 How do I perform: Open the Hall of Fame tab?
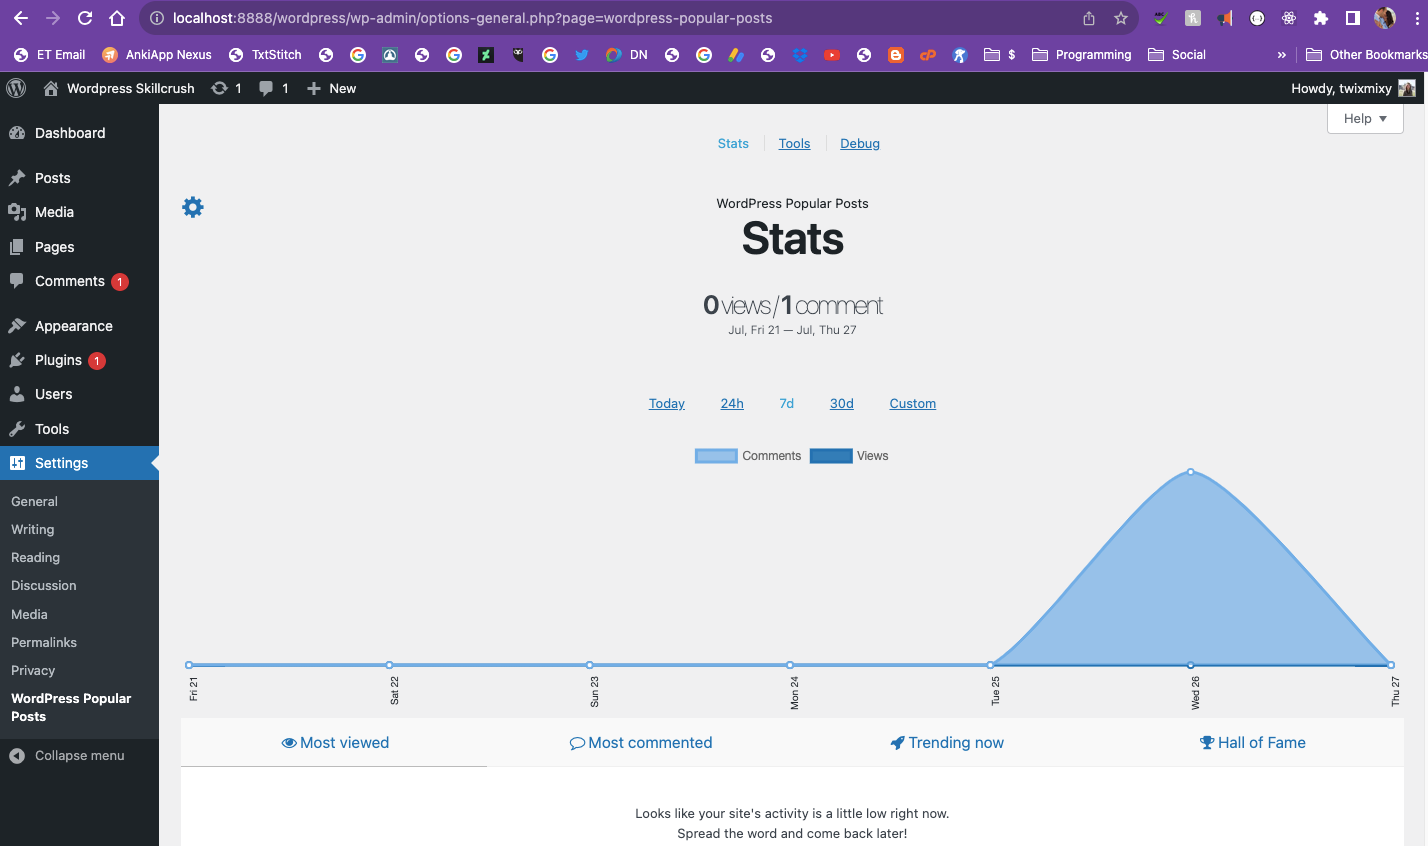coord(1253,742)
